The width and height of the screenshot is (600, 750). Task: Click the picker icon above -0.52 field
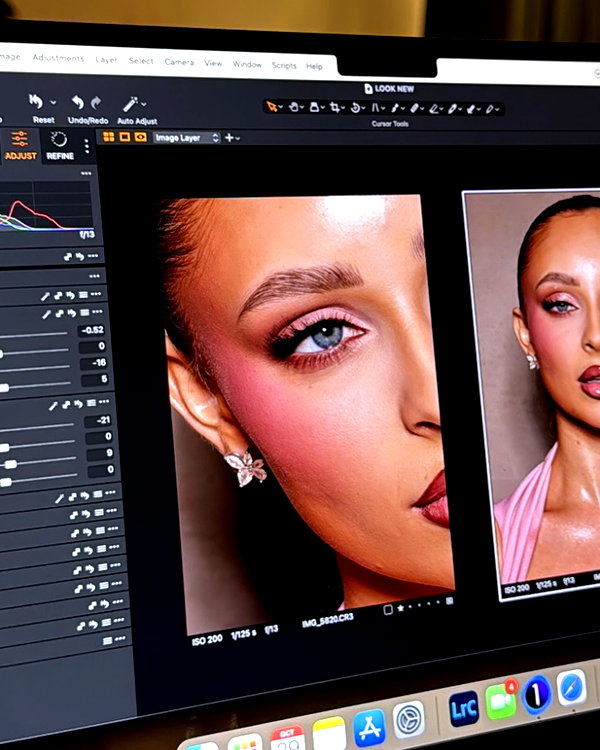point(46,314)
